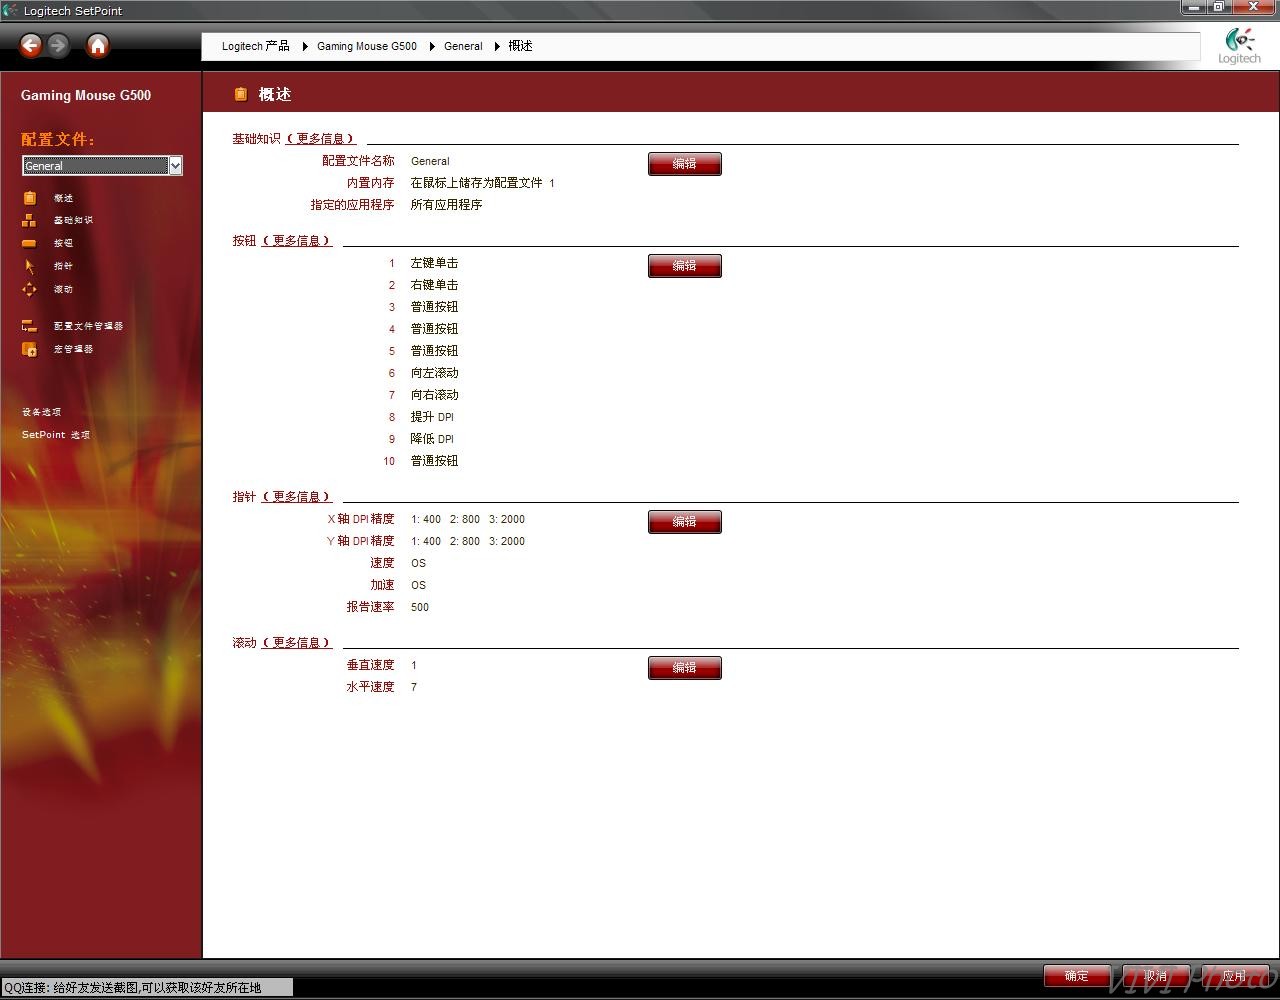This screenshot has width=1280, height=1000.
Task: Open 更多信息 link next to 指针
Action: (x=297, y=497)
